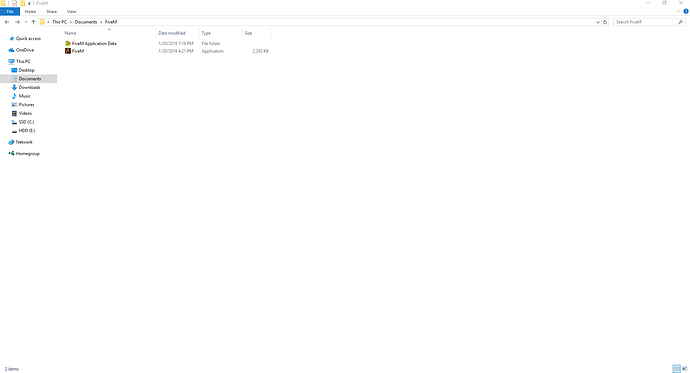The height and width of the screenshot is (373, 690).
Task: Select FiveM in address breadcrumb
Action: [111, 22]
